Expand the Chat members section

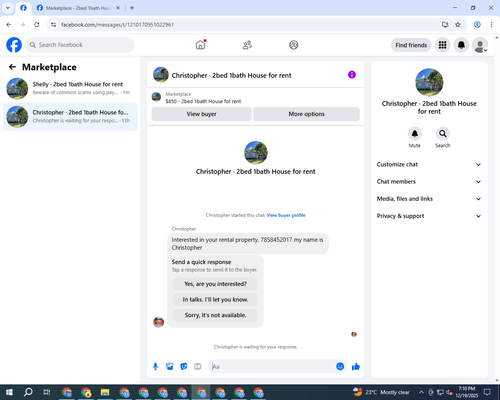tap(429, 182)
